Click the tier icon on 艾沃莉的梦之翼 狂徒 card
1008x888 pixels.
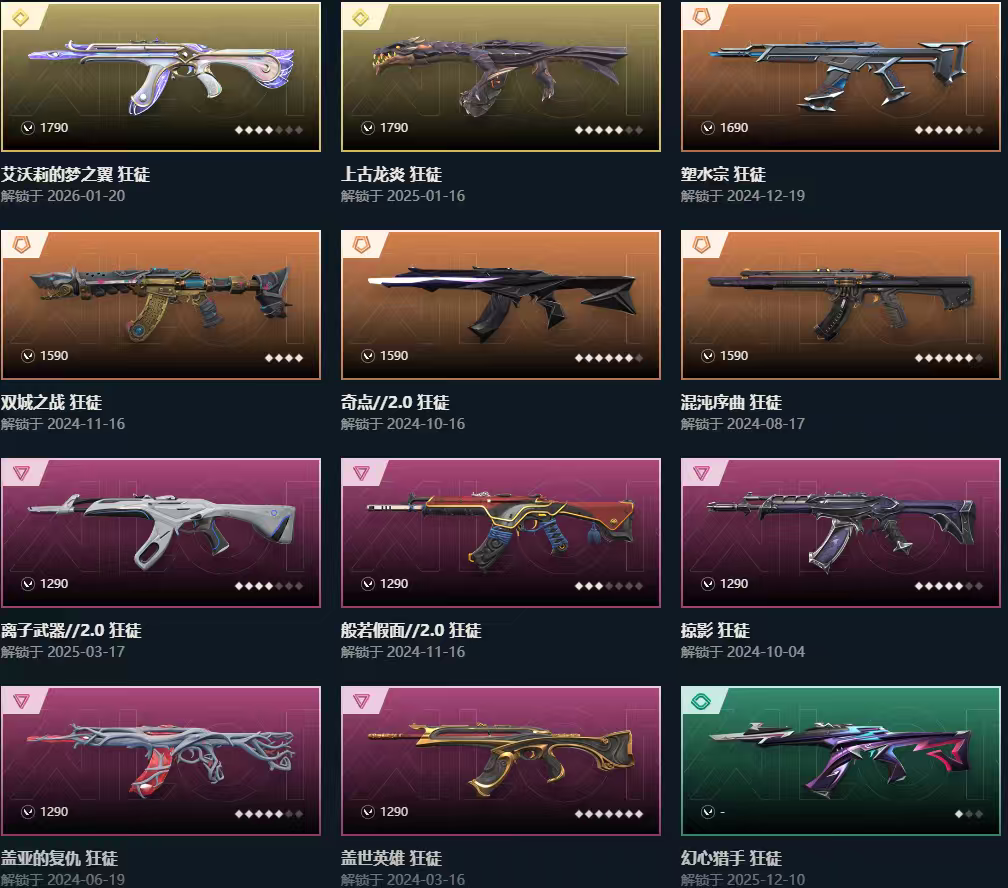tap(21, 18)
